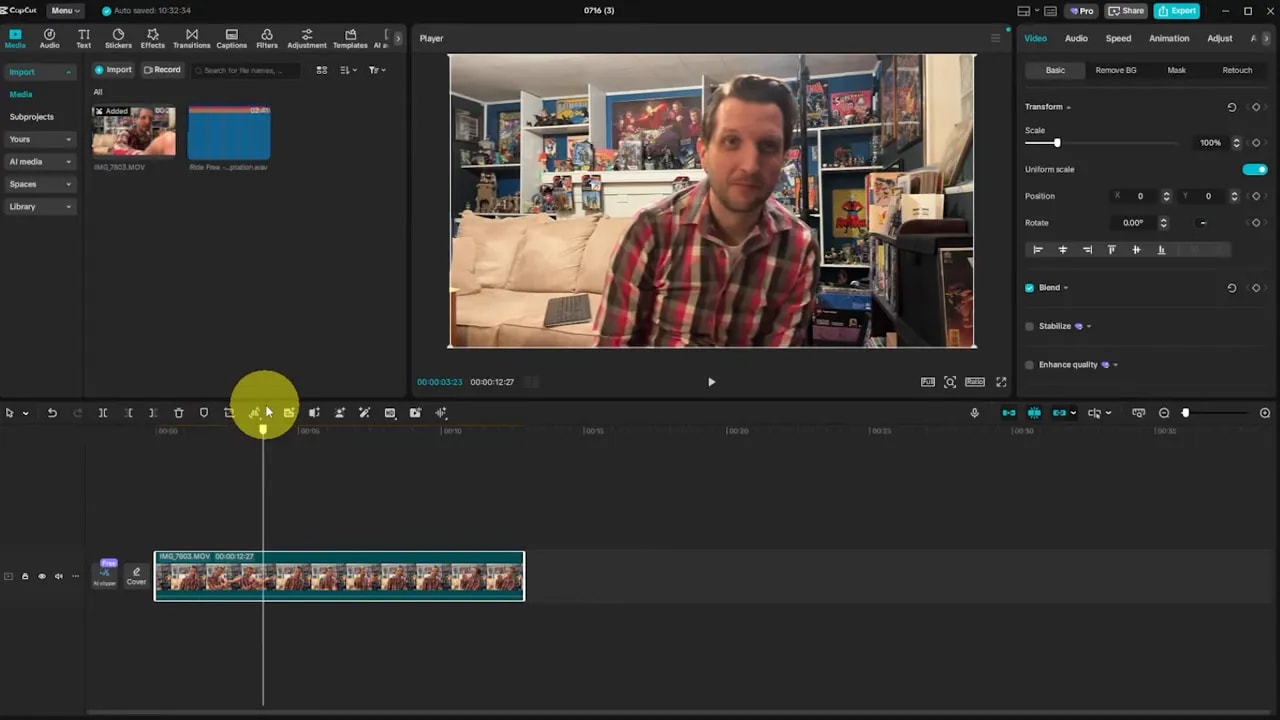Screen dimensions: 1280x720
Task: Open the sort order dropdown in media panel
Action: tap(346, 69)
